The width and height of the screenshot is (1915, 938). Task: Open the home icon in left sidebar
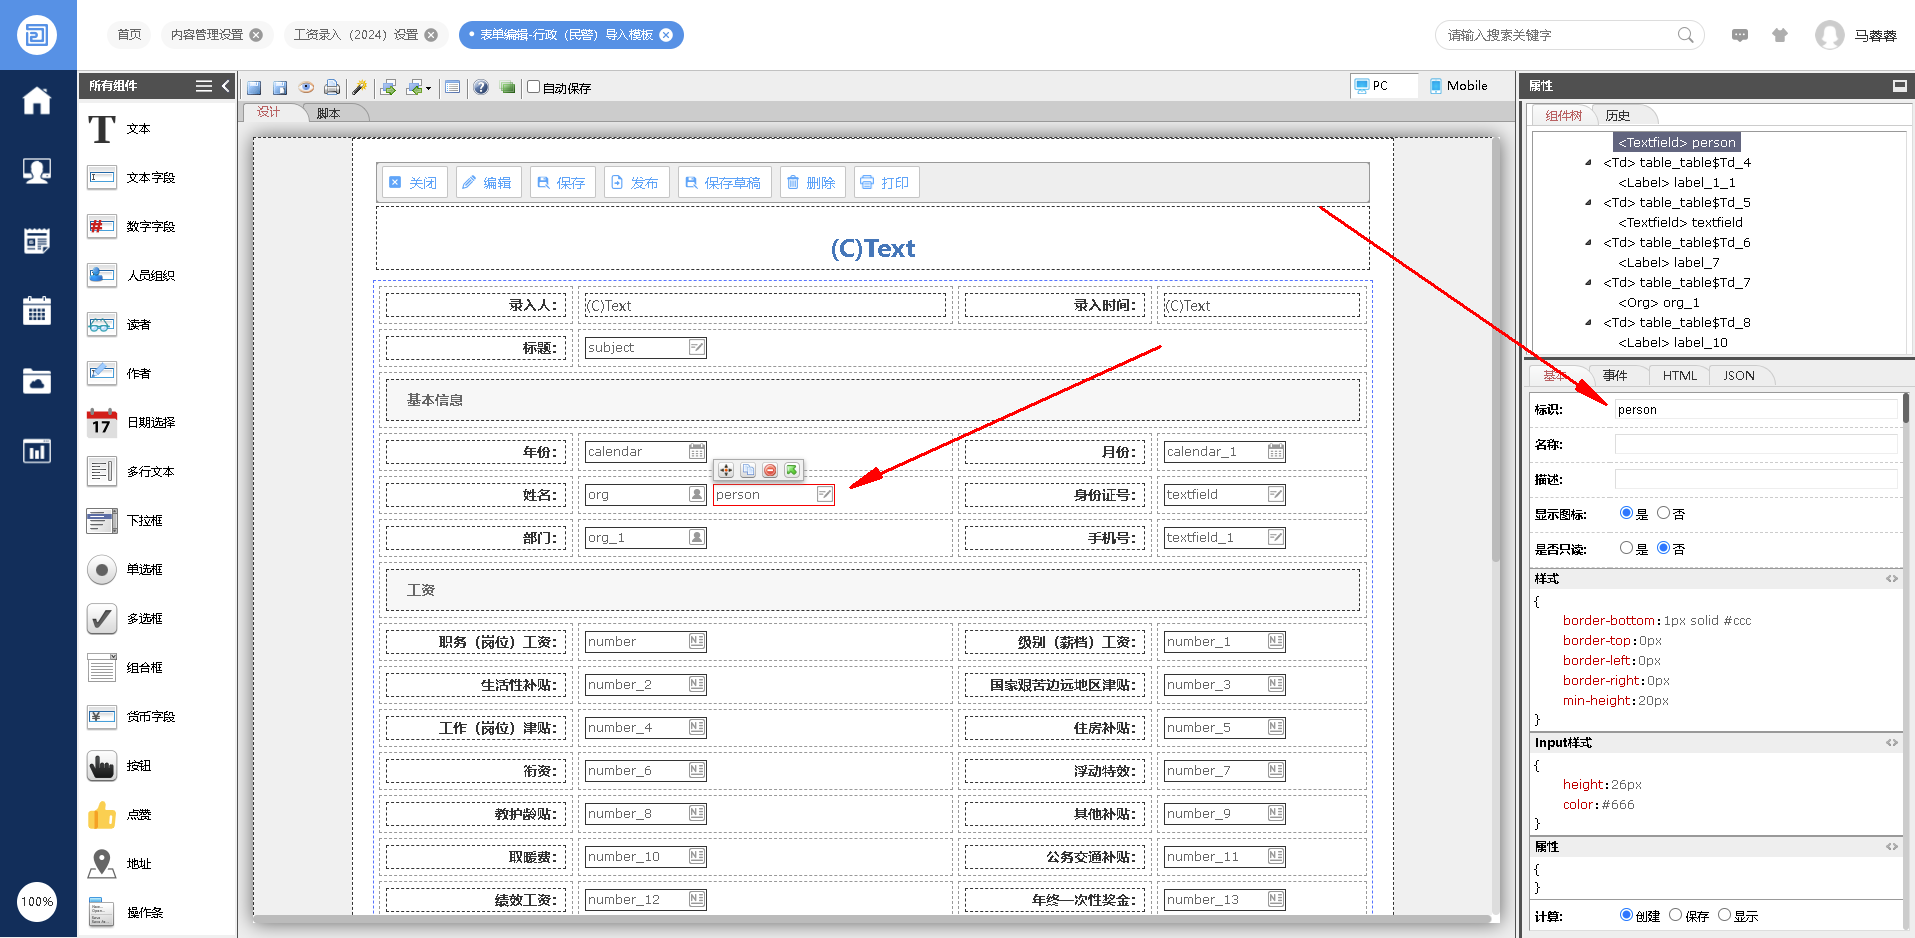pos(37,101)
